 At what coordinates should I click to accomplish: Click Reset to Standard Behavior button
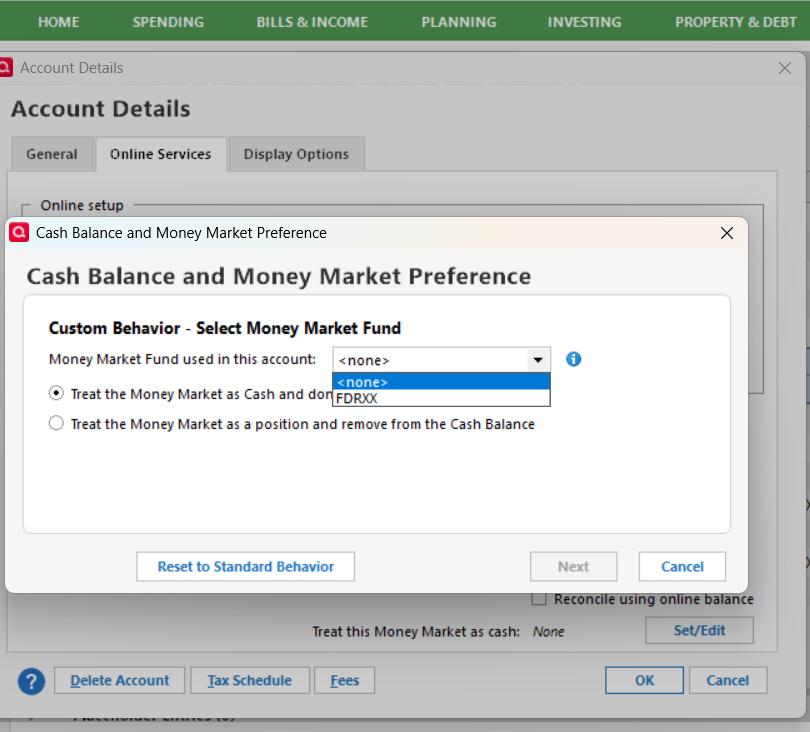point(245,567)
